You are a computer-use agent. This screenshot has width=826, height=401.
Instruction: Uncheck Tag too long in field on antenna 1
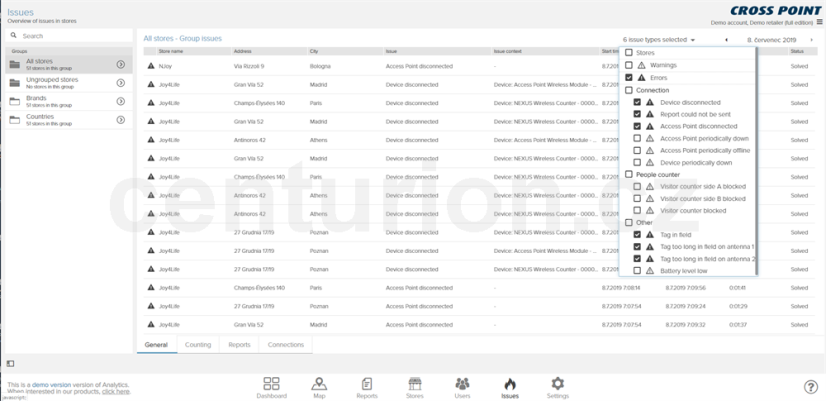(637, 247)
